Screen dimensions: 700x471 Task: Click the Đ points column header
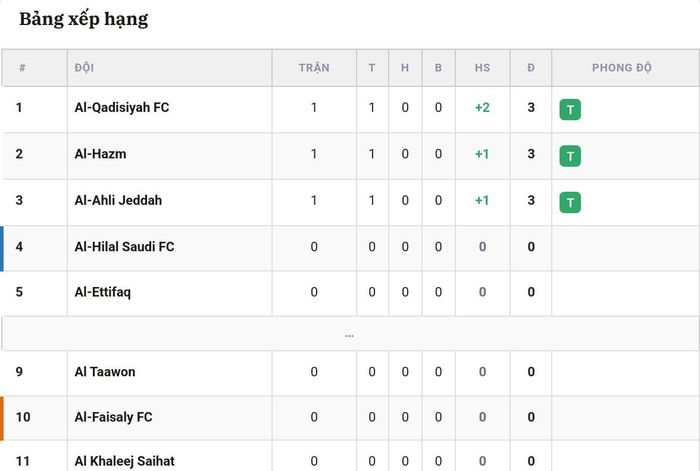pos(531,68)
